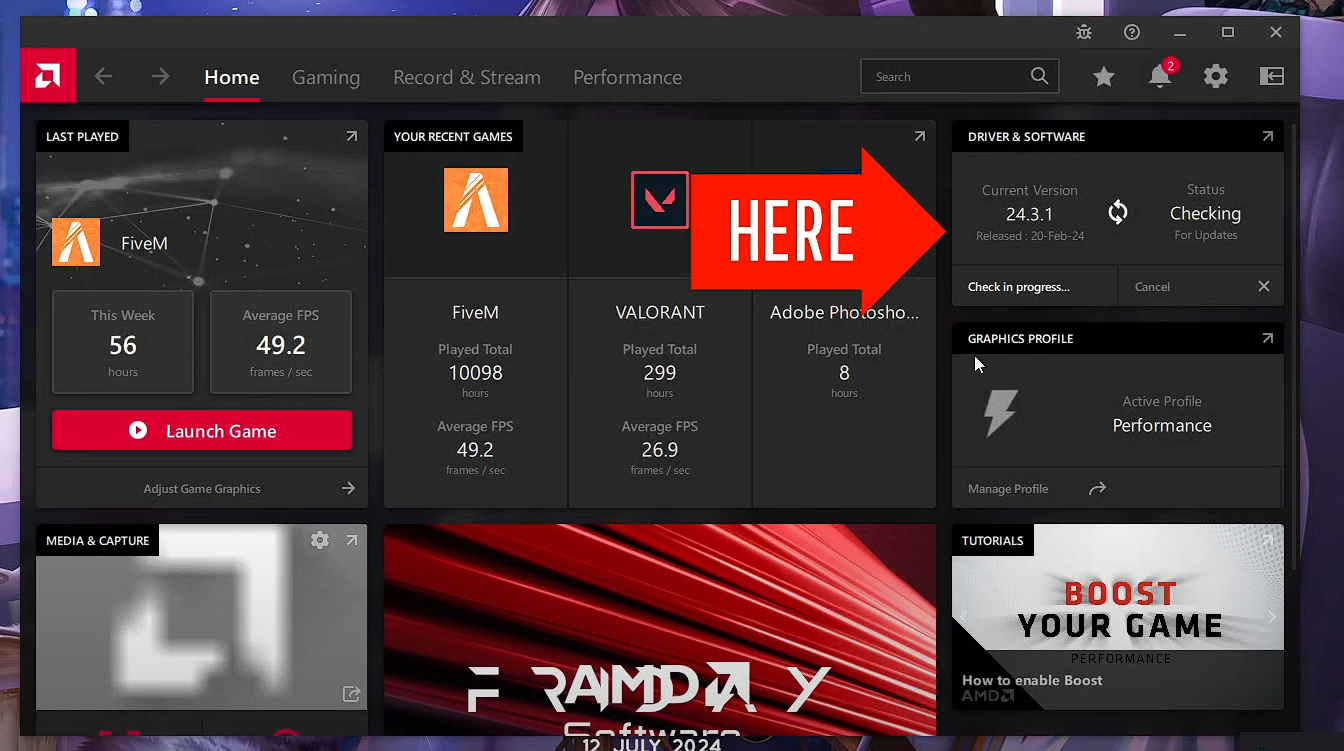
Task: Switch to the Gaming tab
Action: click(326, 77)
